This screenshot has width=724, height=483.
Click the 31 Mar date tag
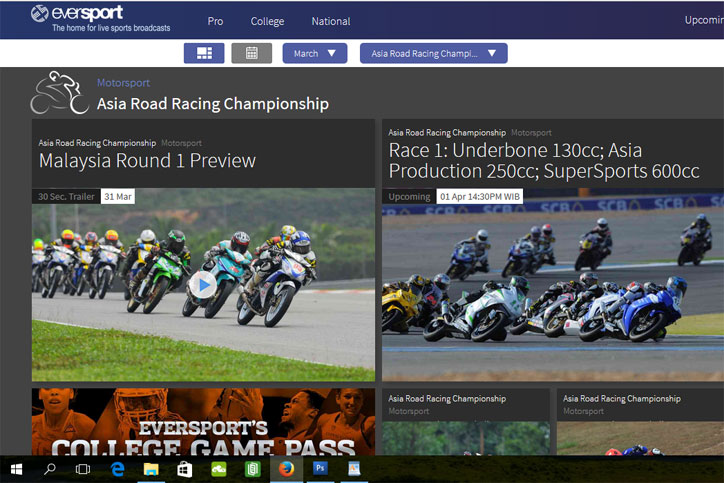tap(118, 196)
